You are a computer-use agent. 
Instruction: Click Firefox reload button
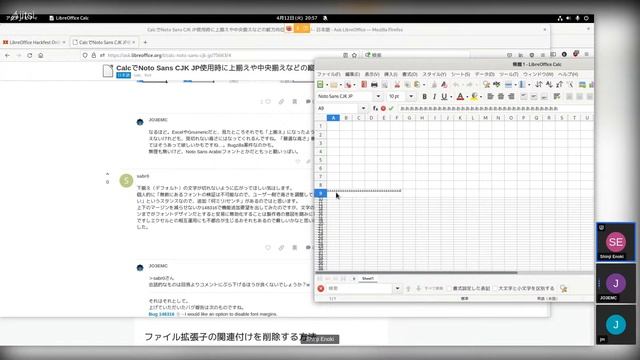(x=29, y=55)
